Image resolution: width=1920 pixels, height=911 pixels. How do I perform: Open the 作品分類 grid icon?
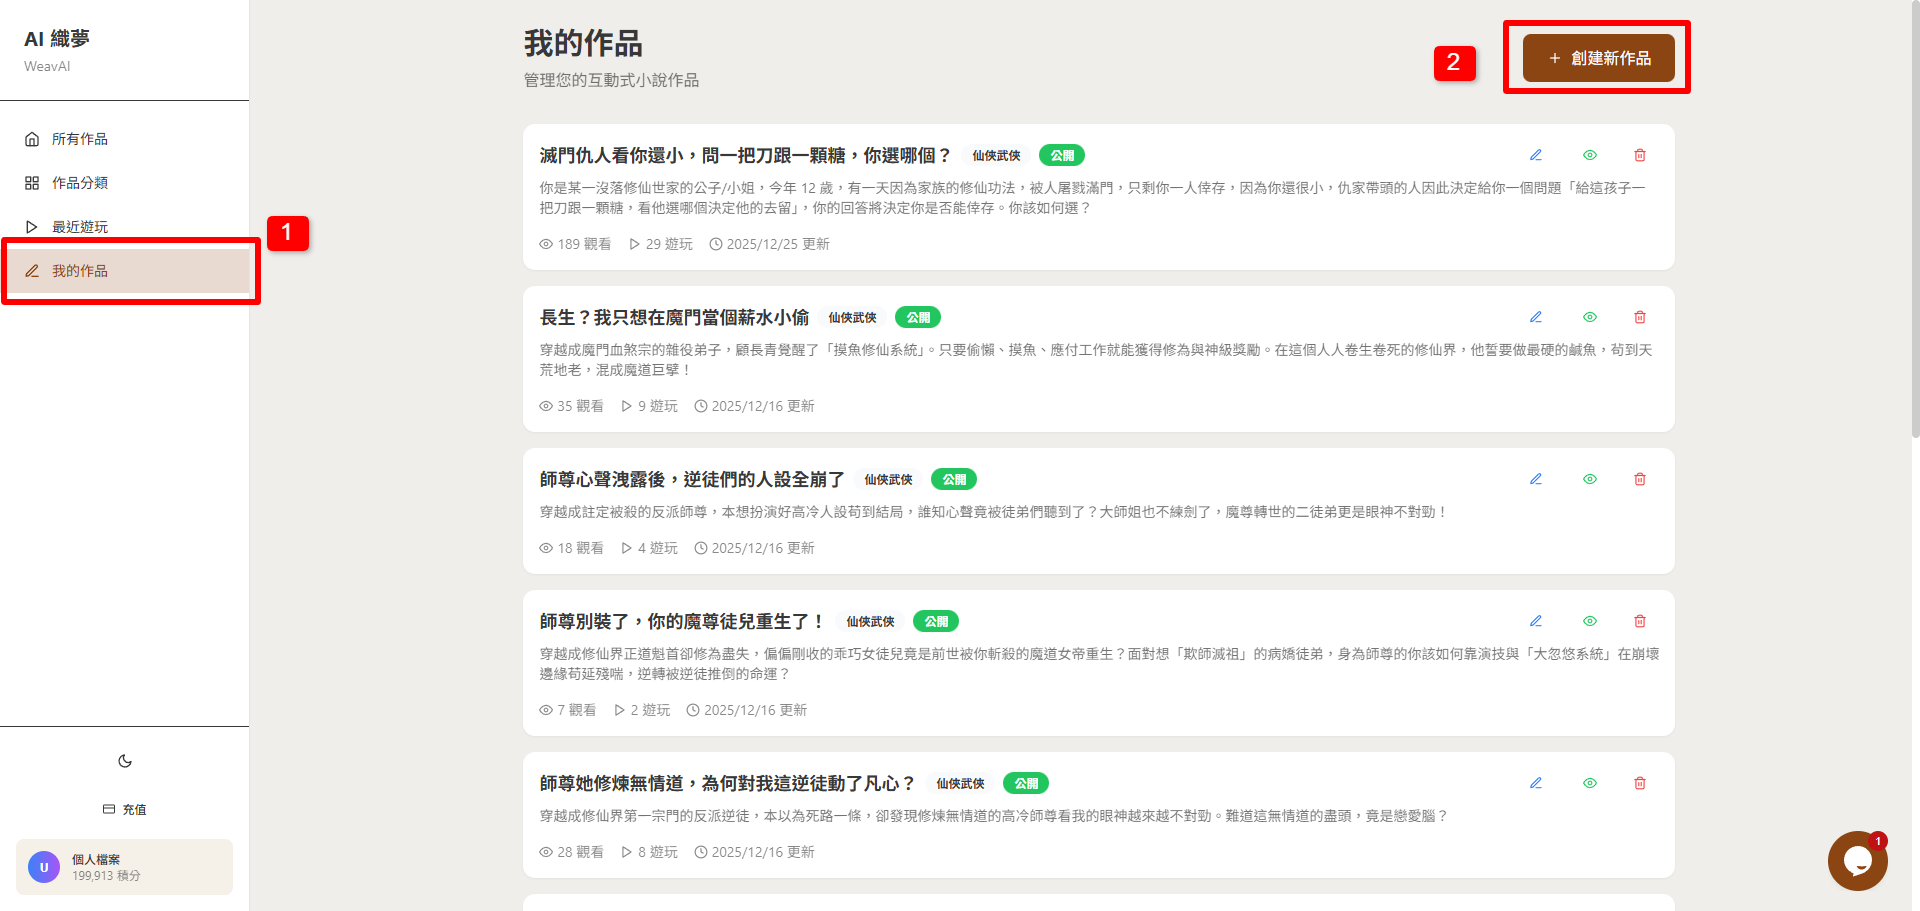[x=80, y=182]
